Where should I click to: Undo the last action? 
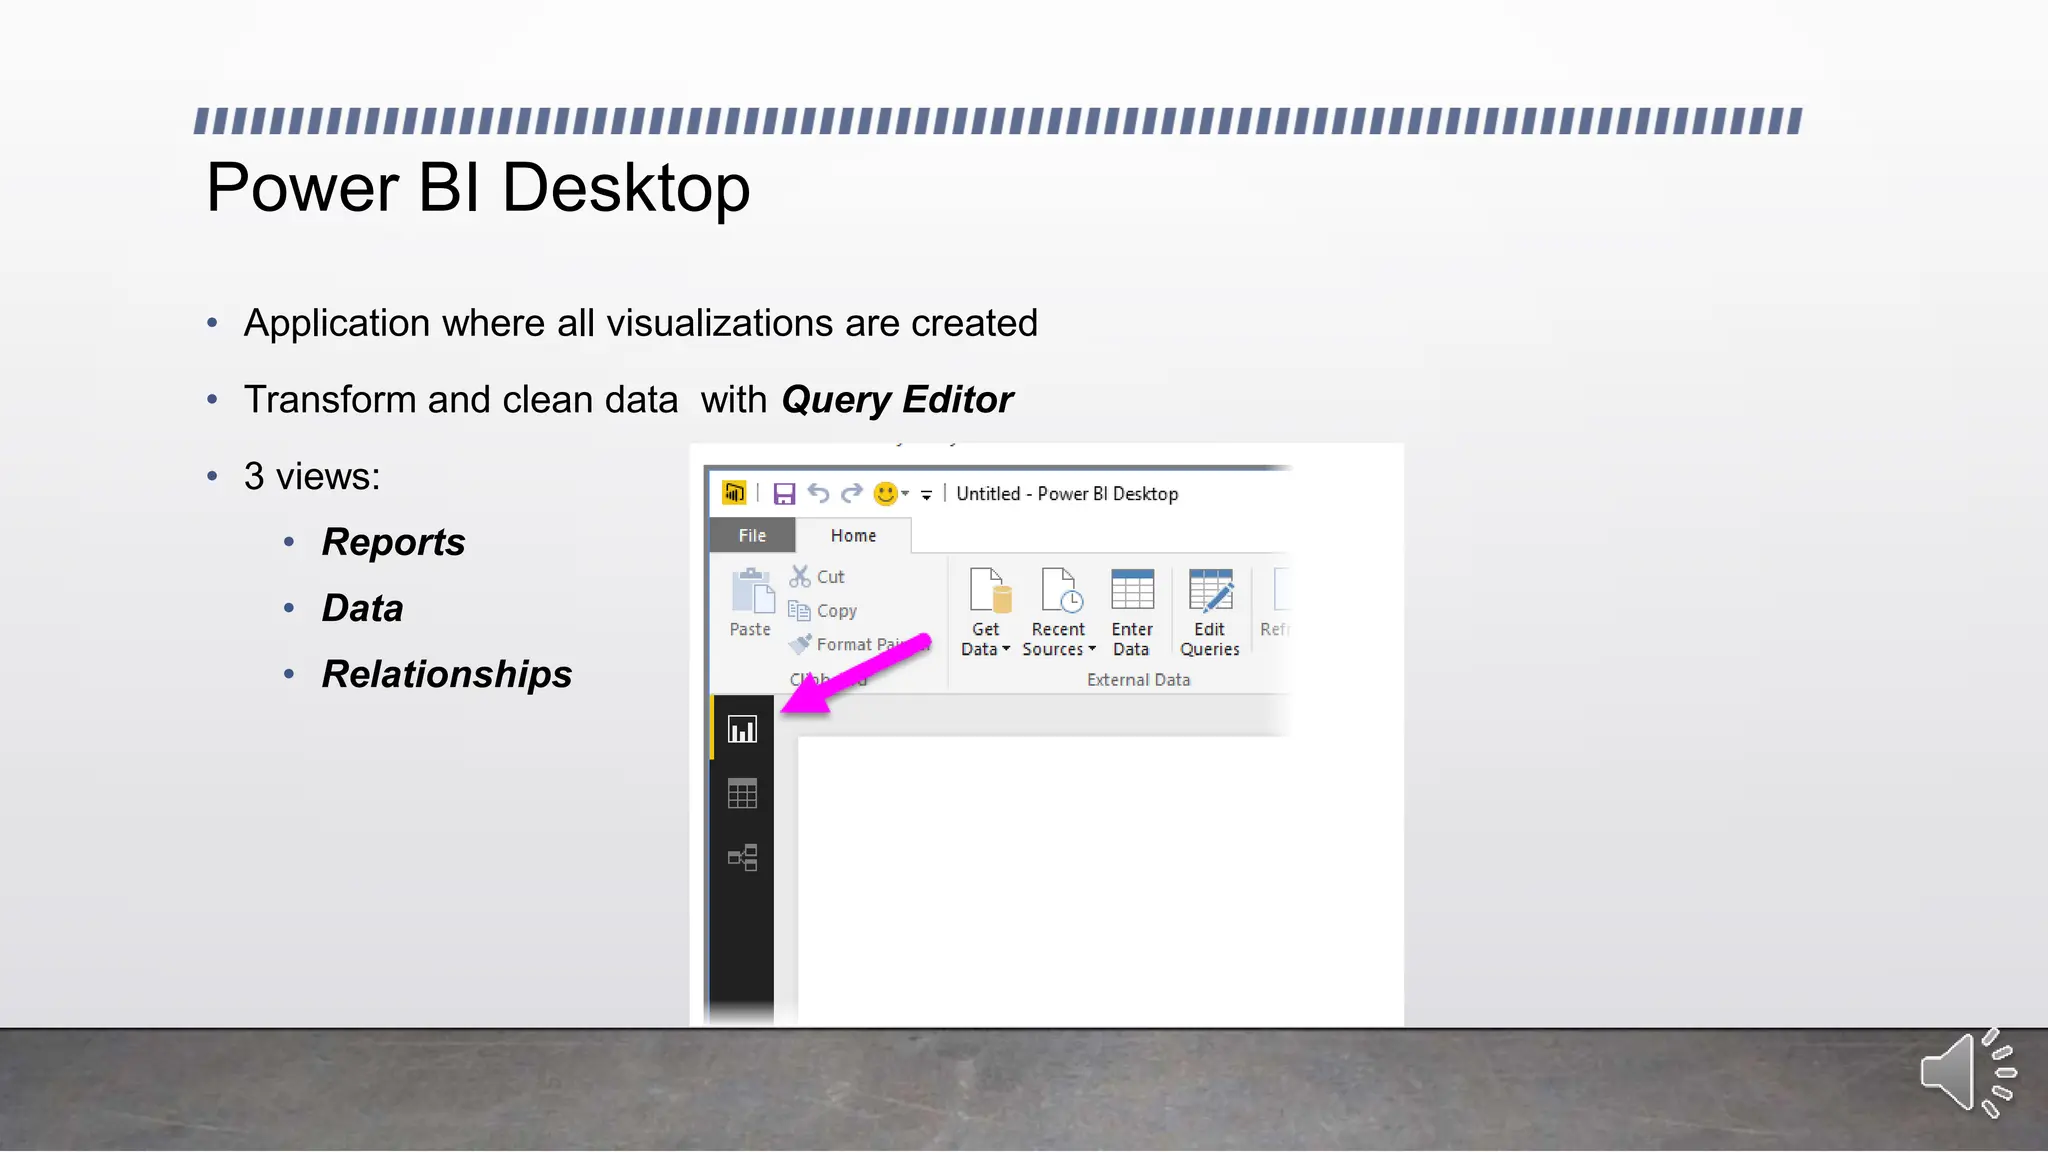818,493
